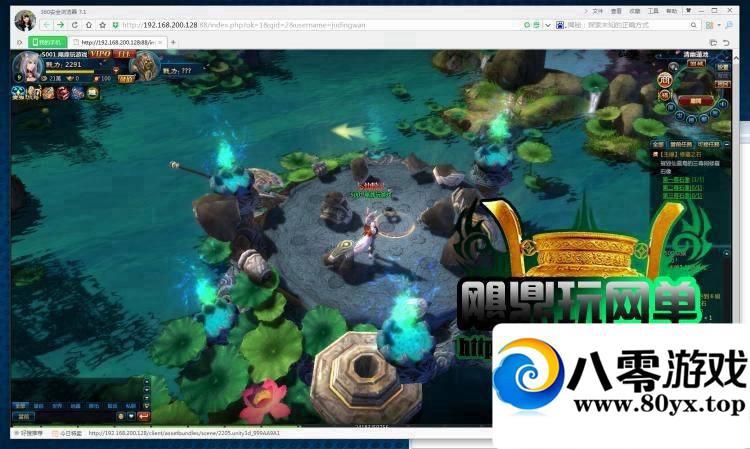
Task: Reload the page with the refresh icon
Action: click(75, 25)
